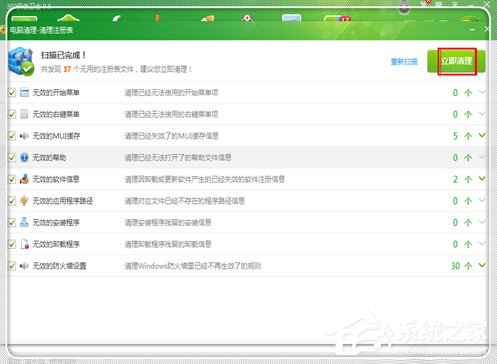The image size is (497, 364).
Task: Disable the 无效的软件信息 checkbox
Action: pos(12,179)
